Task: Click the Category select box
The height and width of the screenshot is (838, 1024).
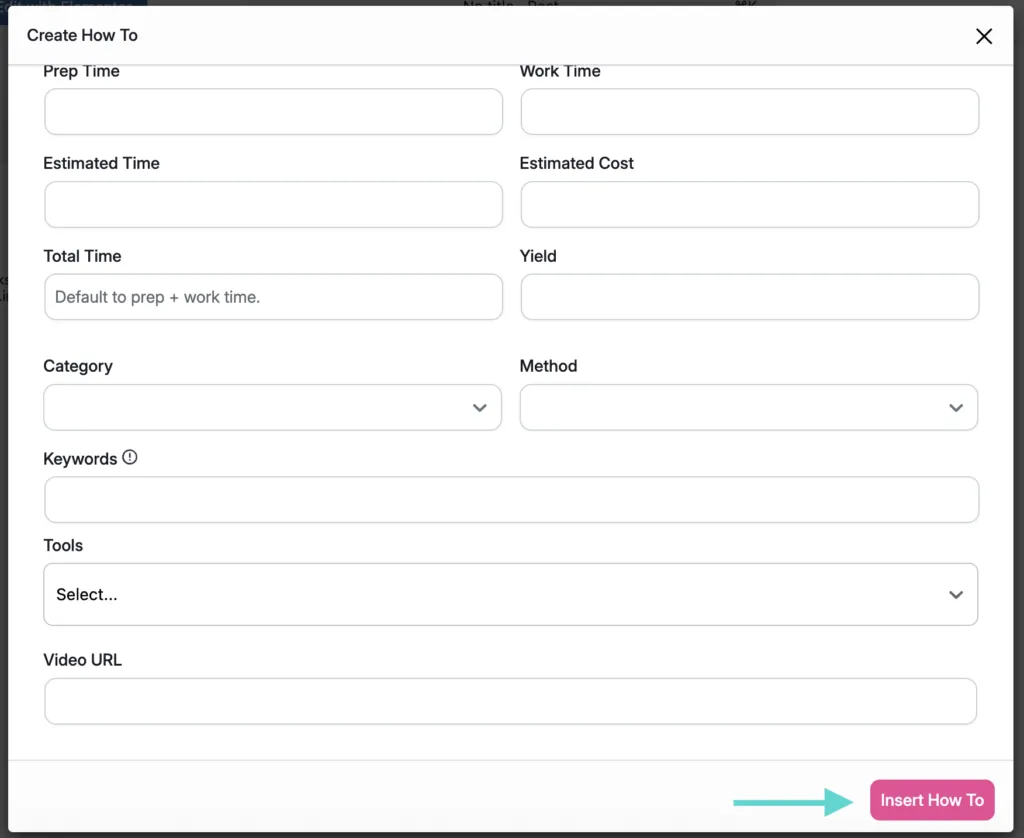Action: click(272, 408)
